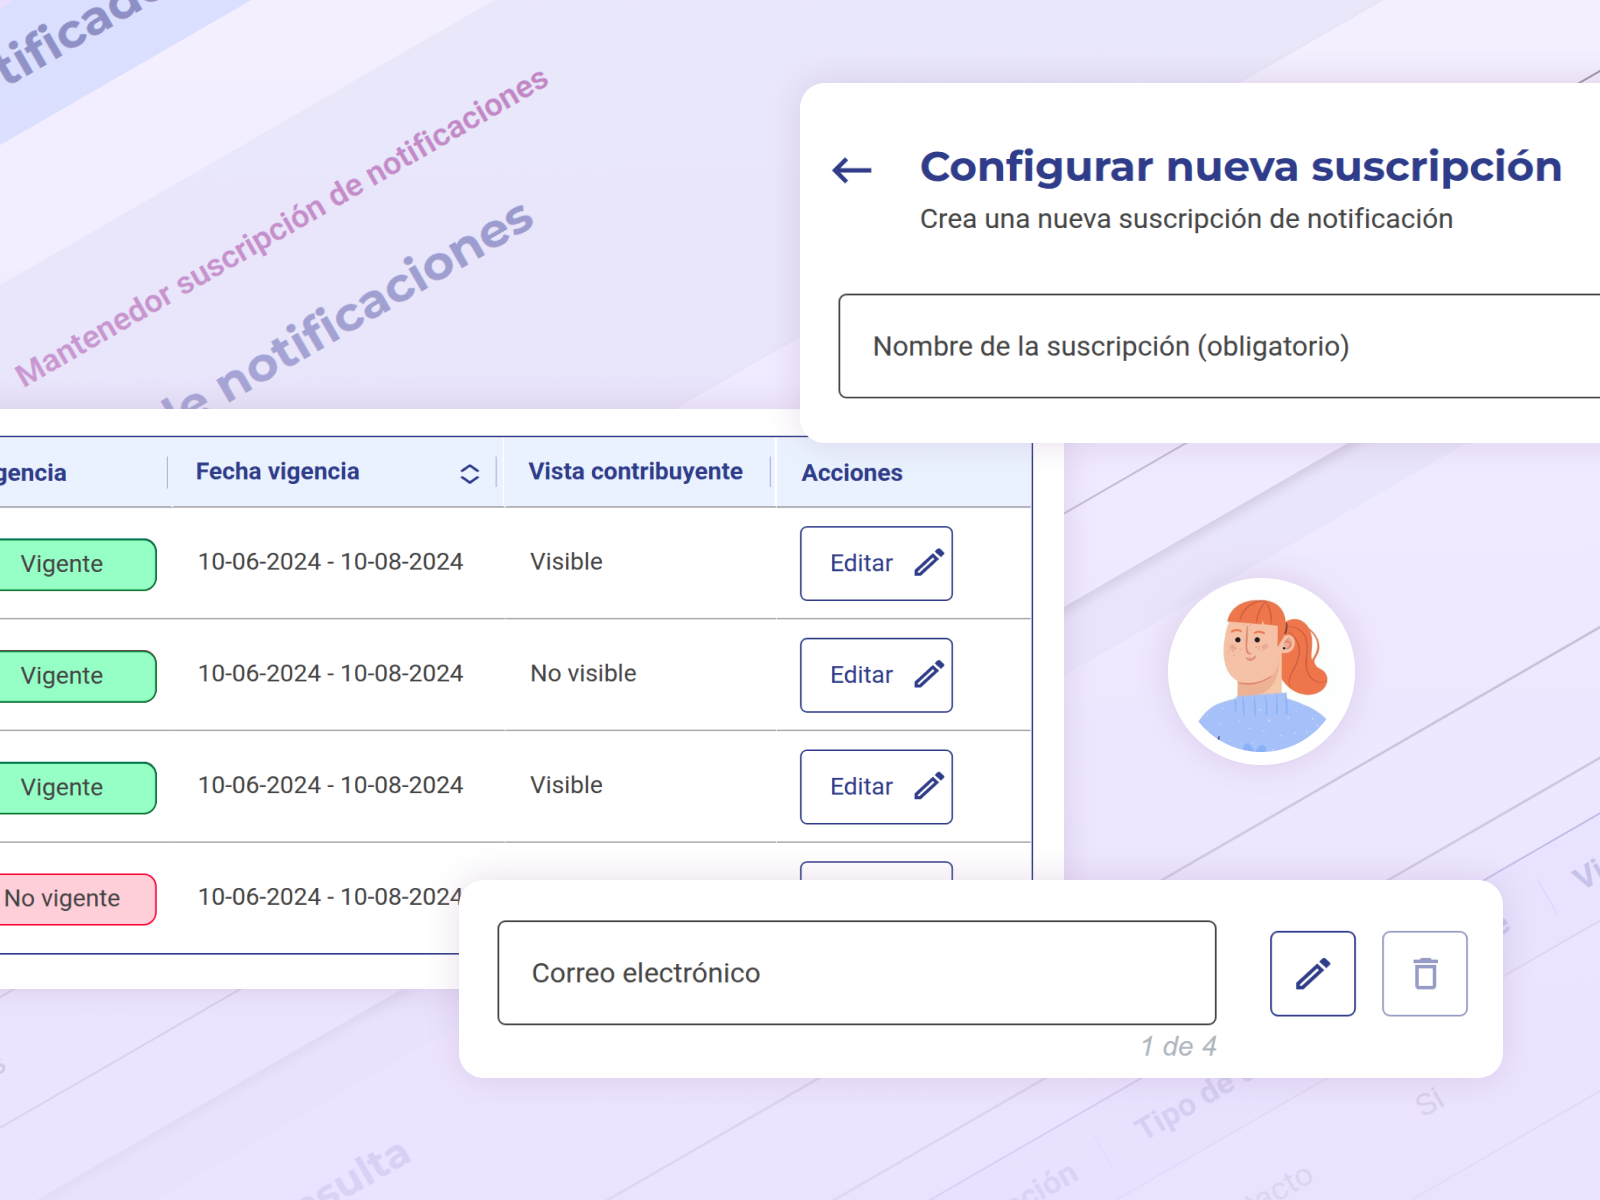Open the redhead user avatar

coord(1261,671)
